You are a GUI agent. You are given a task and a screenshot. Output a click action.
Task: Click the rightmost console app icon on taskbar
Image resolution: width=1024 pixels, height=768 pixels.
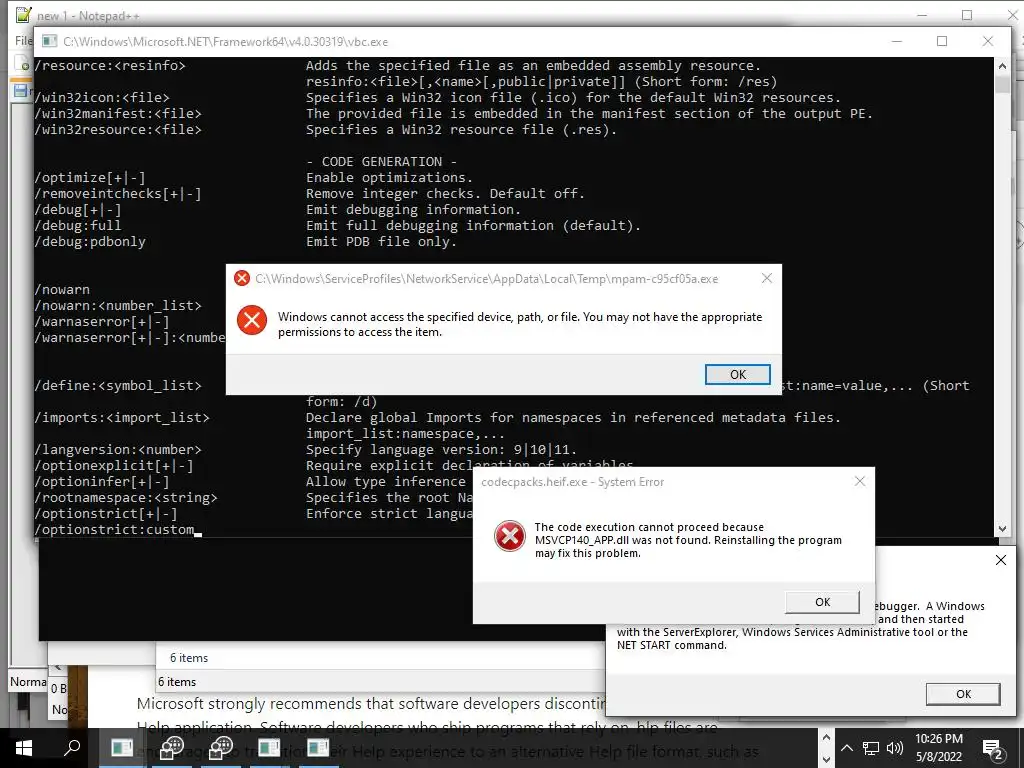pos(318,748)
